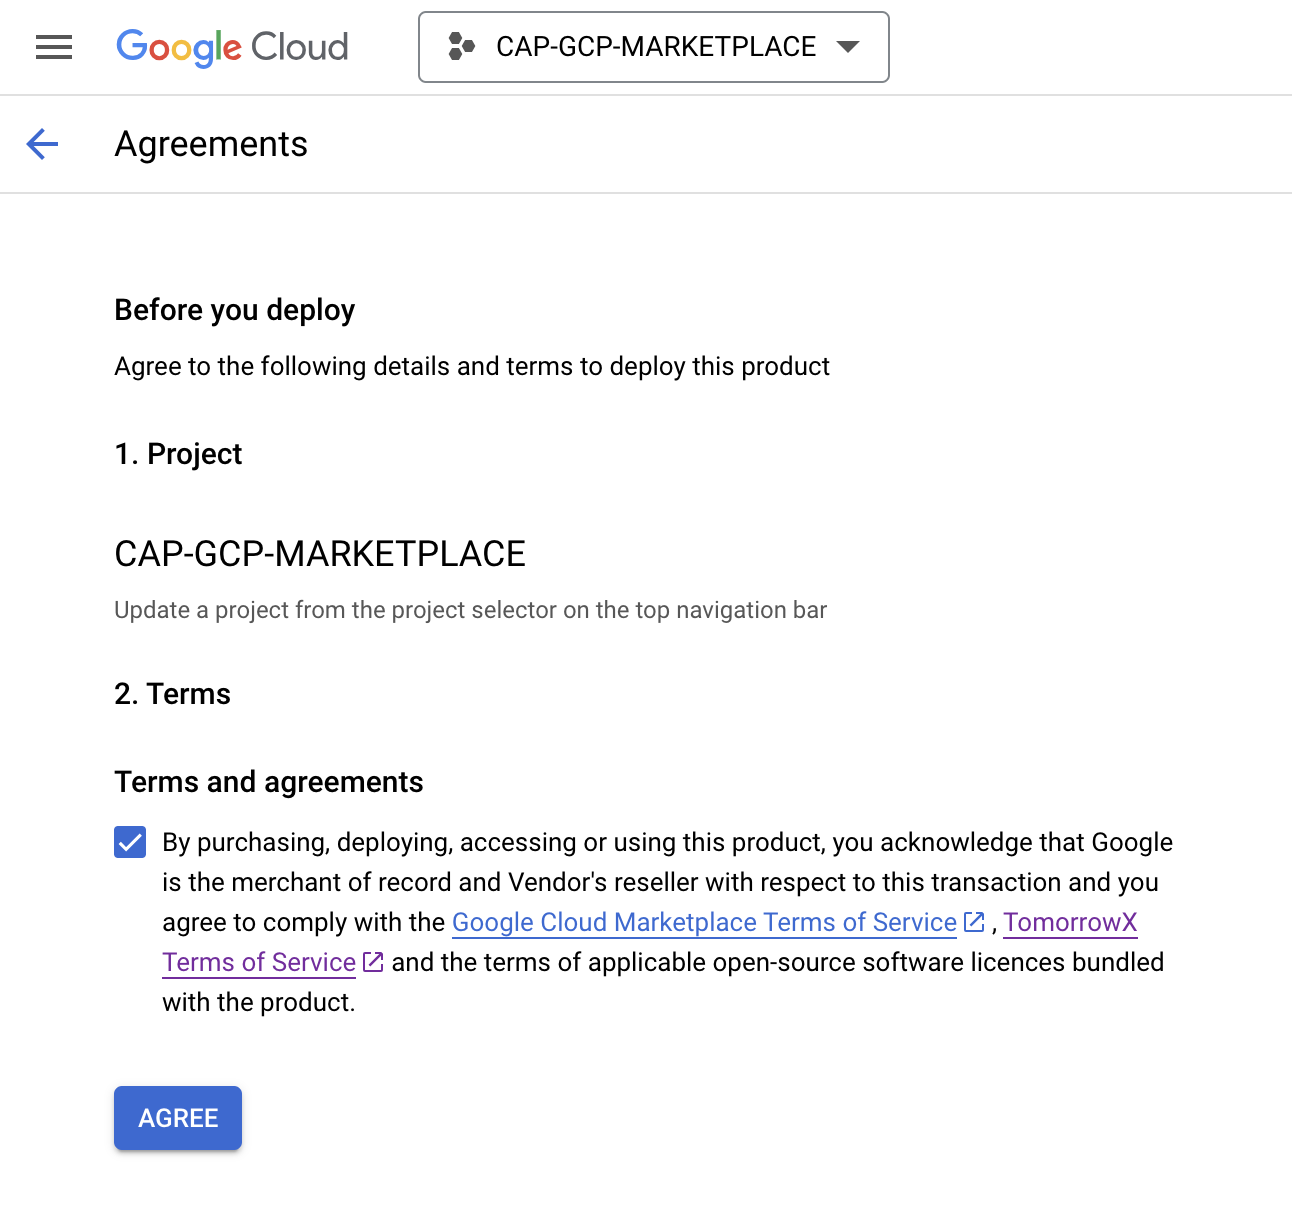Viewport: 1292px width, 1220px height.
Task: Select the '1. Project' section heading
Action: tap(178, 454)
